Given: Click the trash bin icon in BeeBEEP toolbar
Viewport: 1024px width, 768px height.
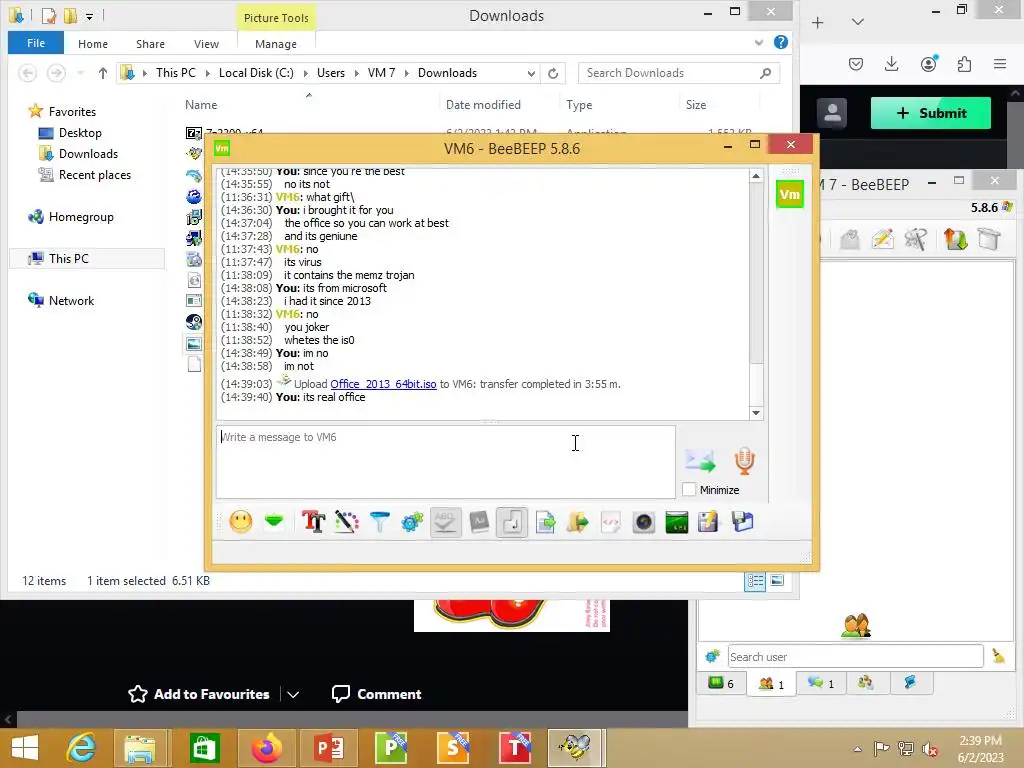Looking at the screenshot, I should (x=989, y=240).
